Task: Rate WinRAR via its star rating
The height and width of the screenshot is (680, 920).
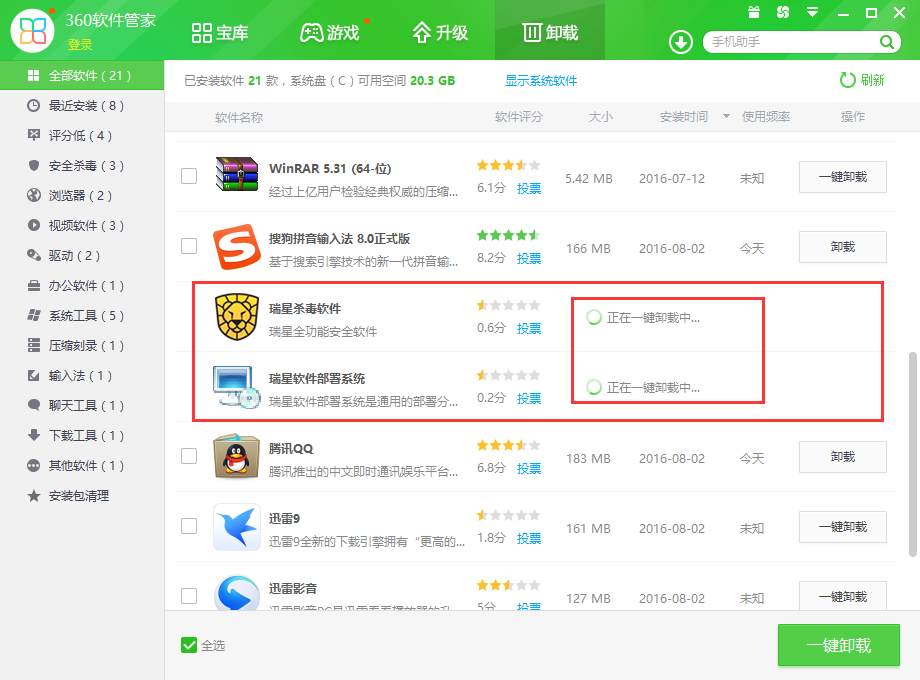Action: point(508,165)
